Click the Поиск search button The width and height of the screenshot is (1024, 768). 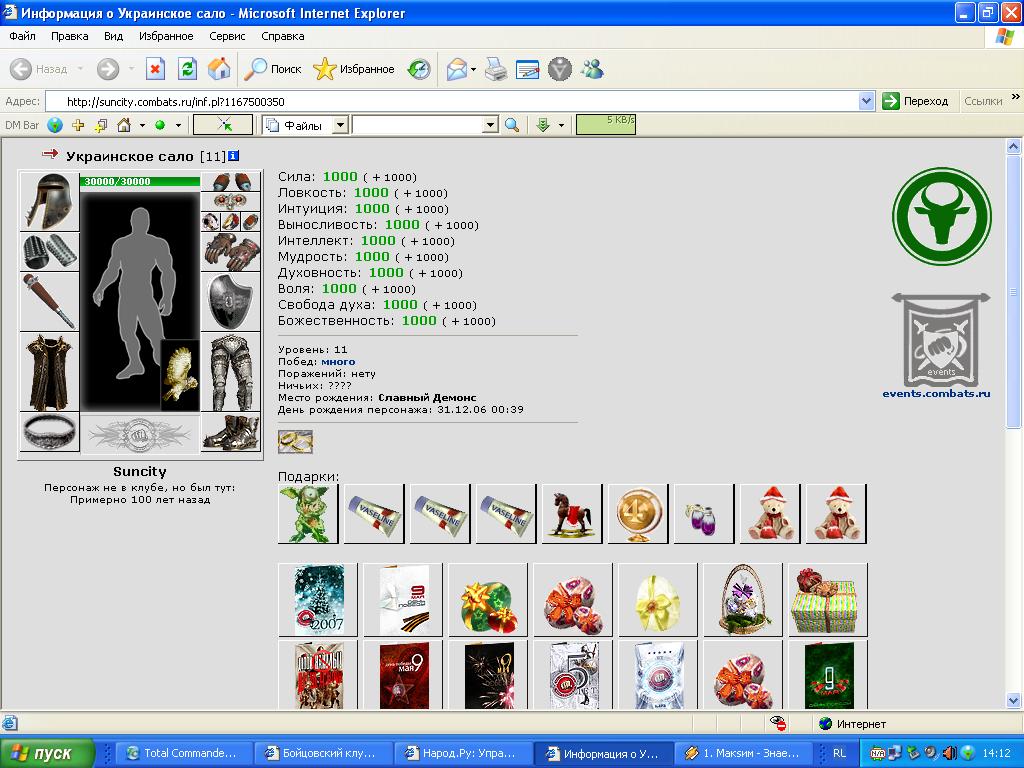point(273,69)
